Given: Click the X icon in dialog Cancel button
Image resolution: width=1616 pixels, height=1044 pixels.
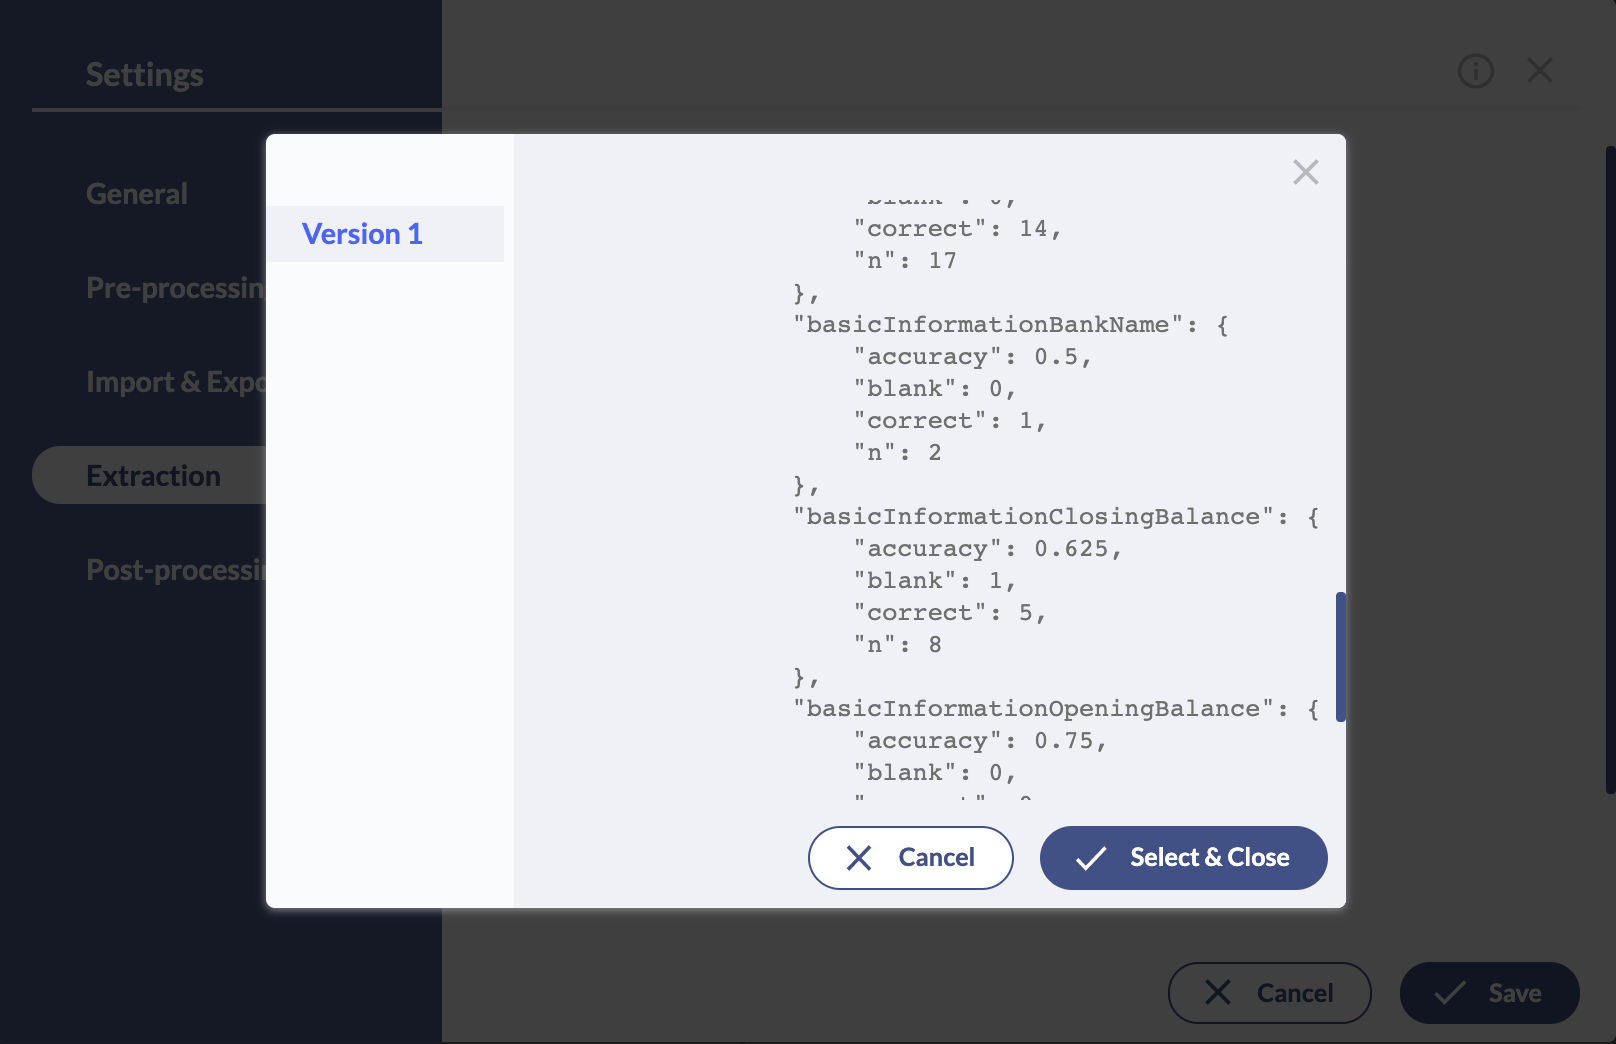Looking at the screenshot, I should pyautogui.click(x=859, y=858).
